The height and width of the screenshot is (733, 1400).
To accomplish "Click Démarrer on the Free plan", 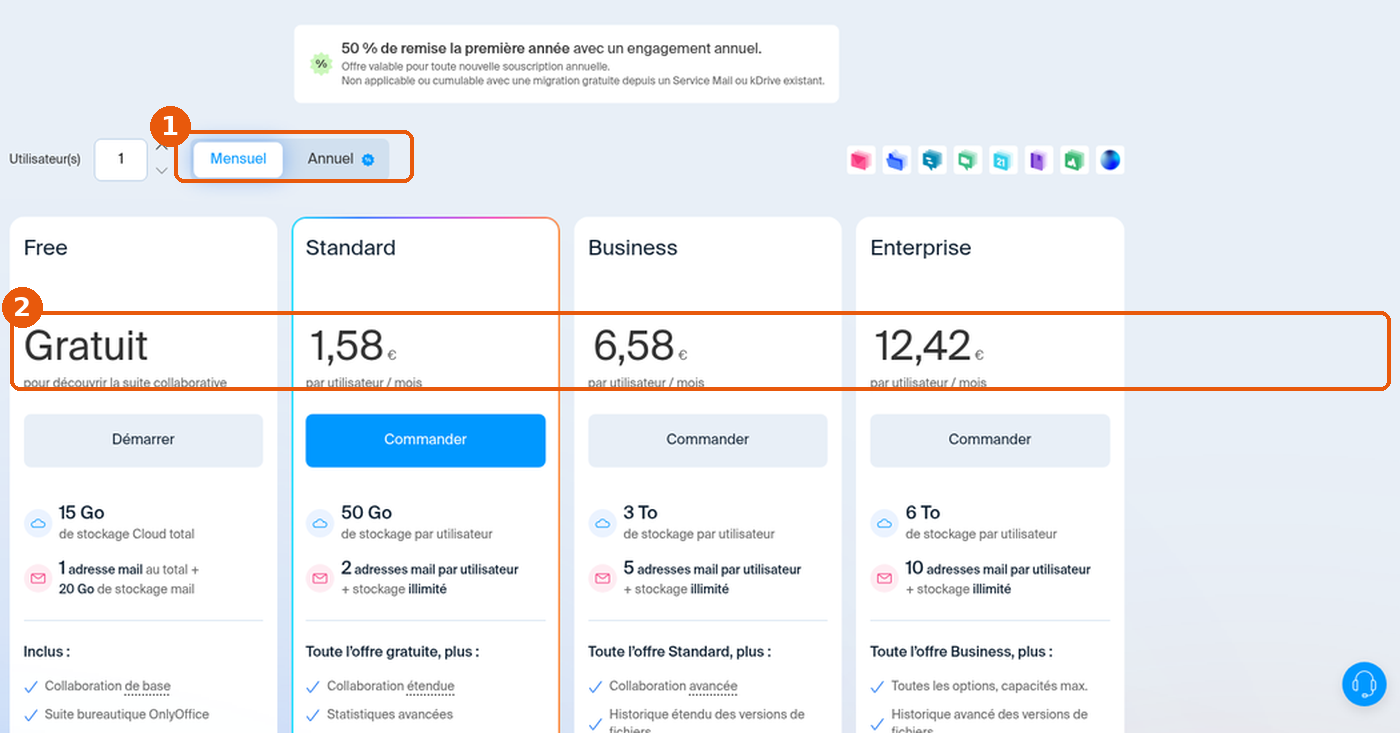I will (143, 440).
